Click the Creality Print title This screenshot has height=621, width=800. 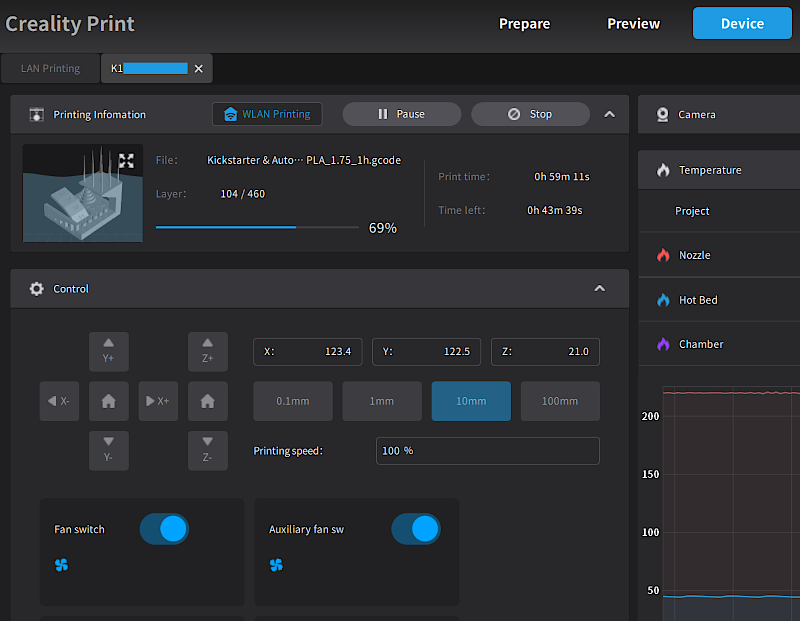70,24
